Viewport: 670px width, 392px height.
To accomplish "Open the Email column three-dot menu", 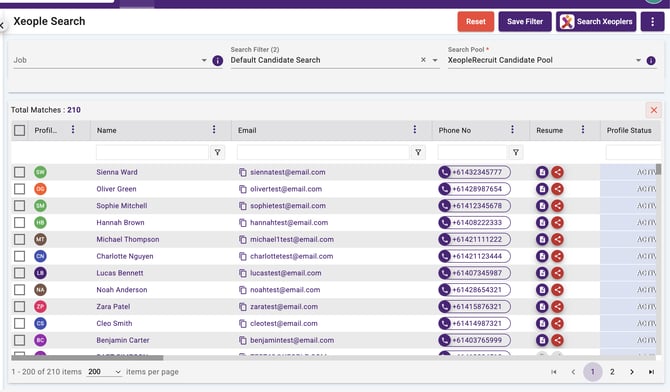I will point(414,130).
